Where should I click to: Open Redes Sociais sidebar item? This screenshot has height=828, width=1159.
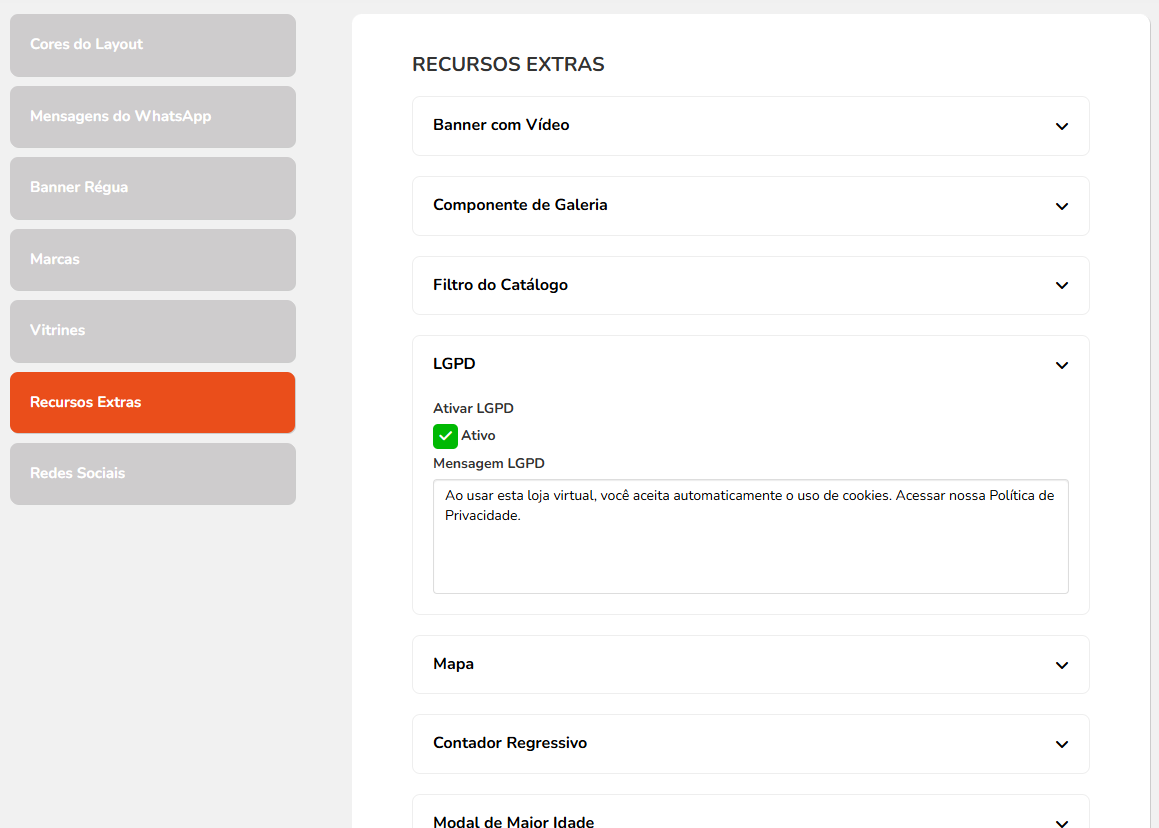[153, 474]
